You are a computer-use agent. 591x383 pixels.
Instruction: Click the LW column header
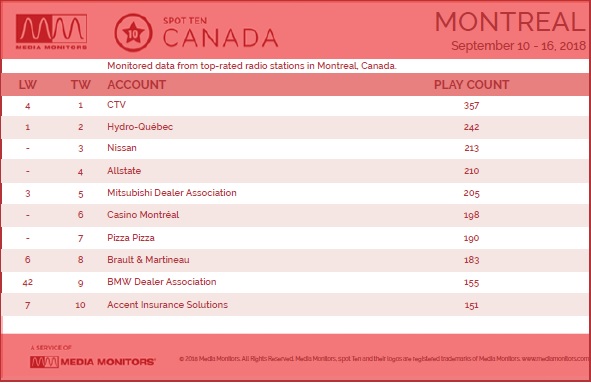28,84
